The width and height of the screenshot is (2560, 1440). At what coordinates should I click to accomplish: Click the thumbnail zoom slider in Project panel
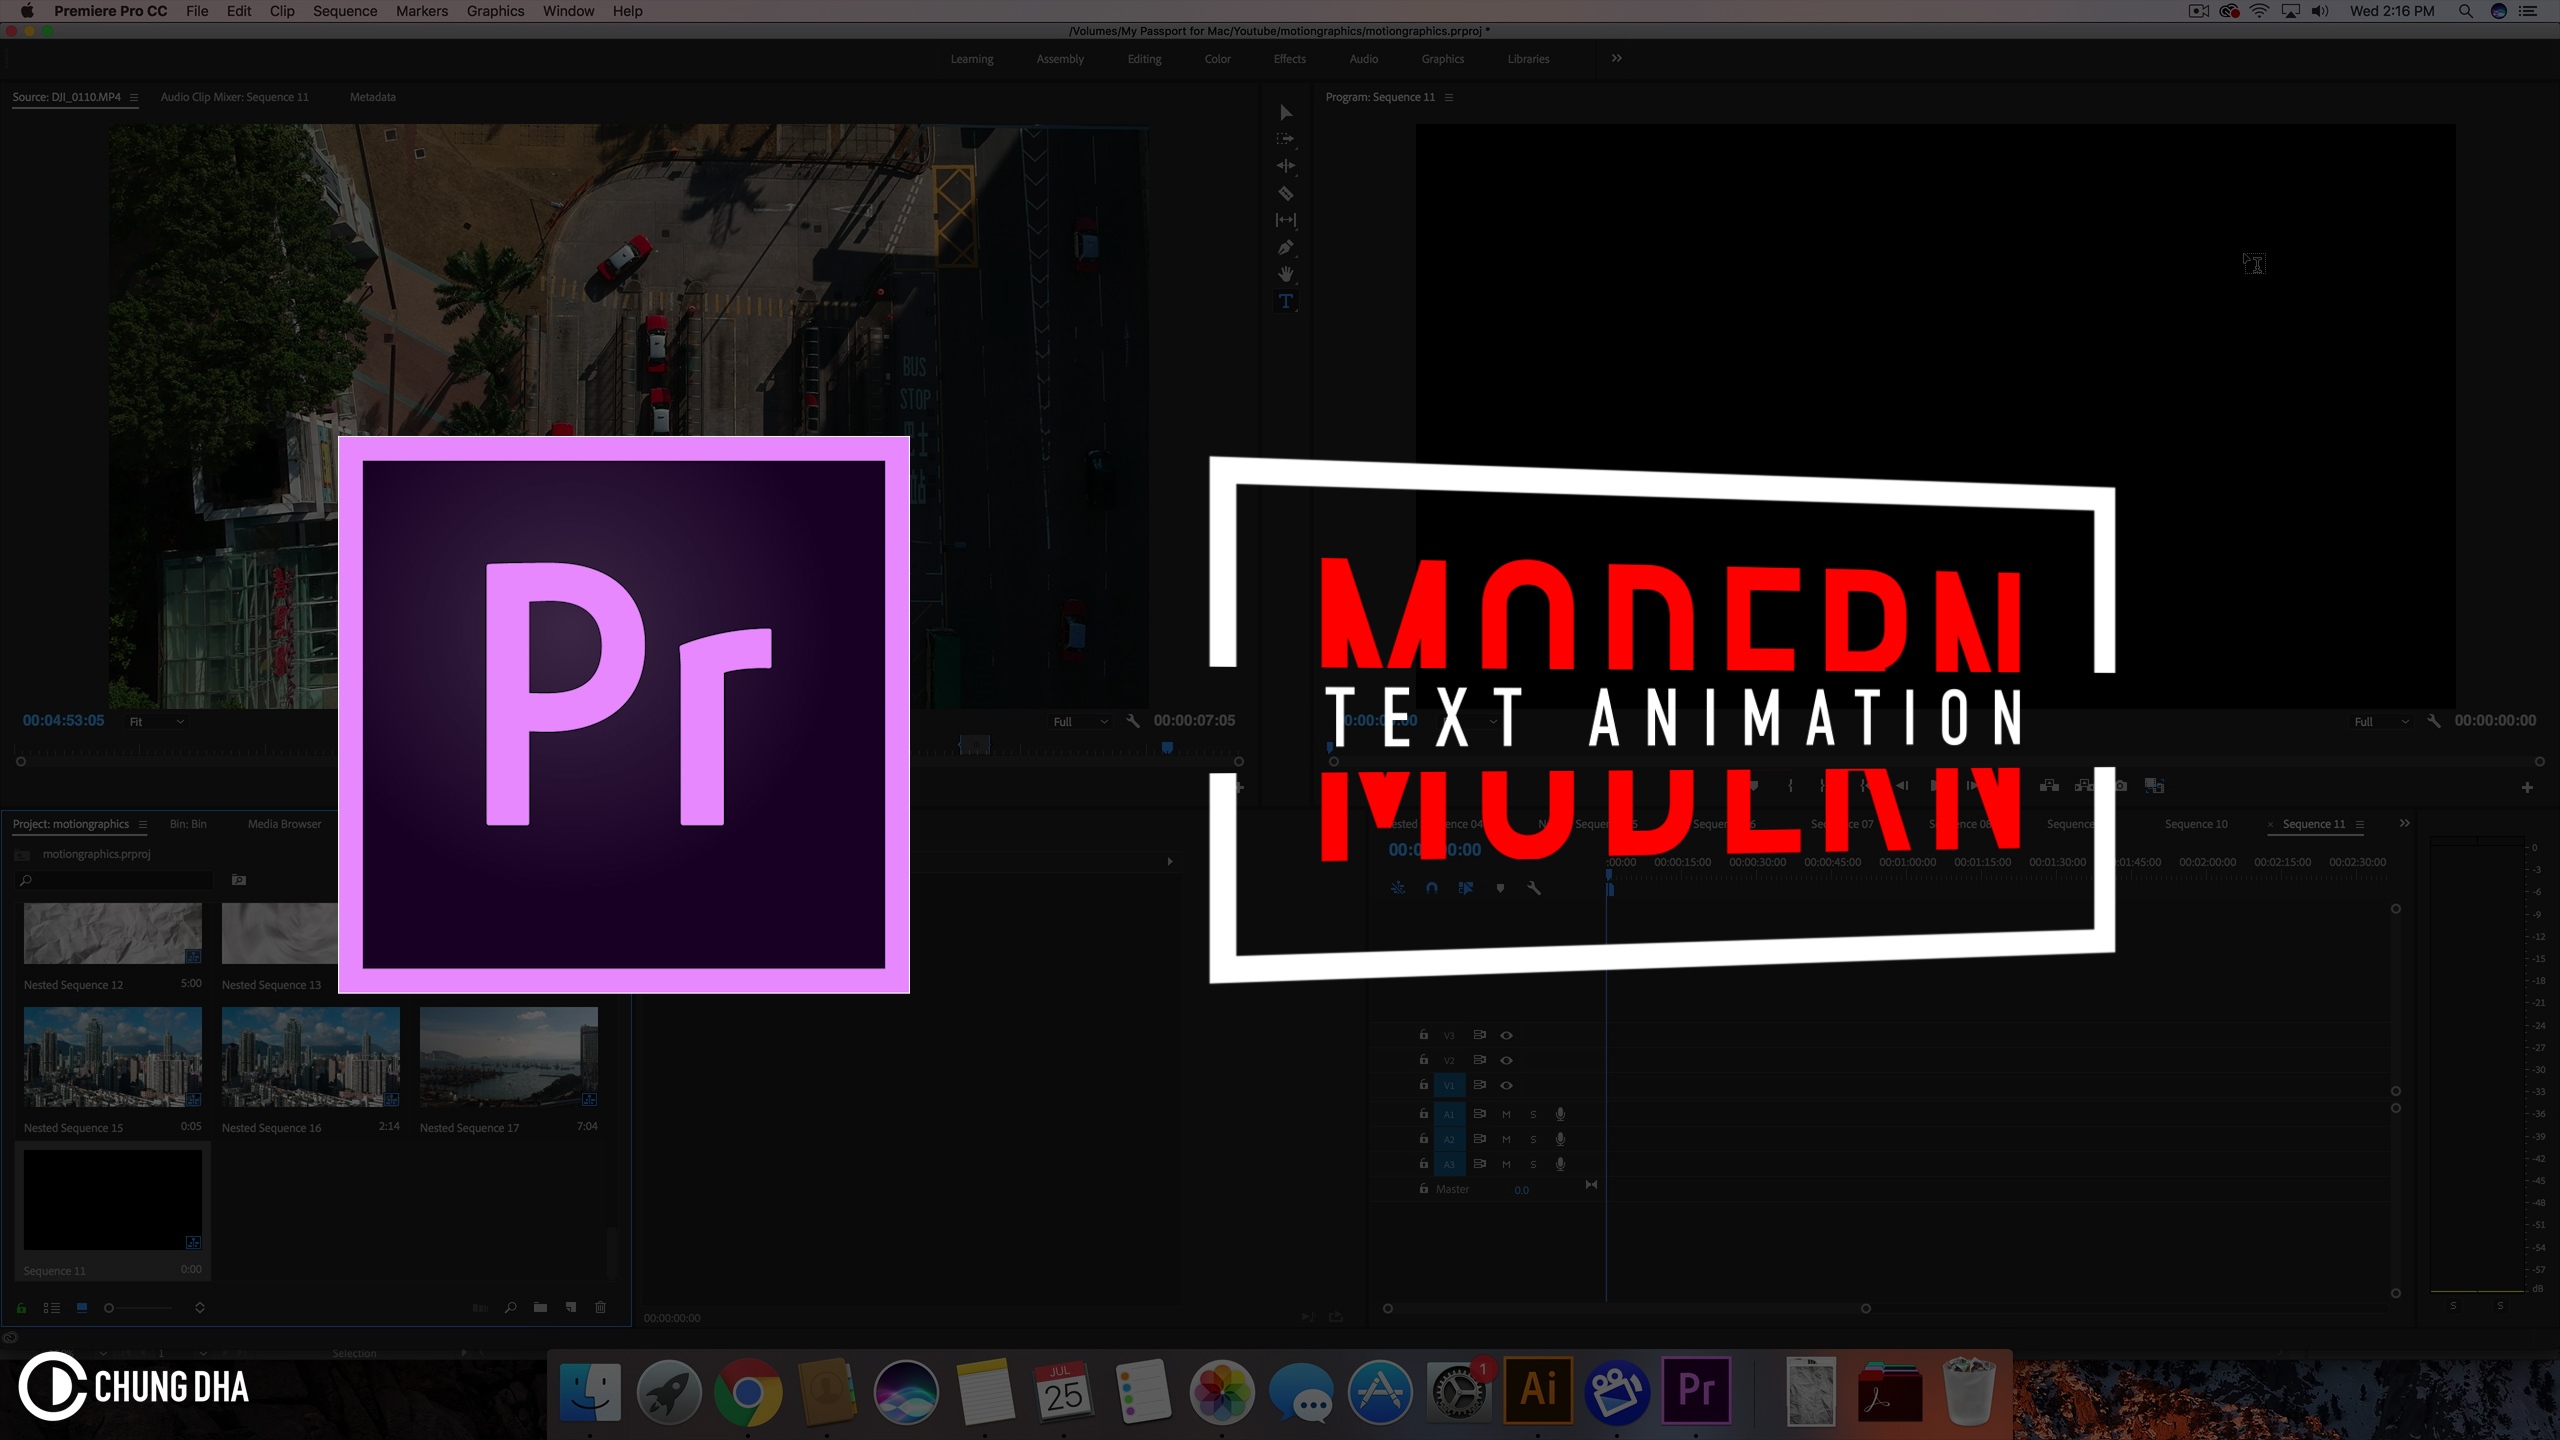pyautogui.click(x=110, y=1307)
